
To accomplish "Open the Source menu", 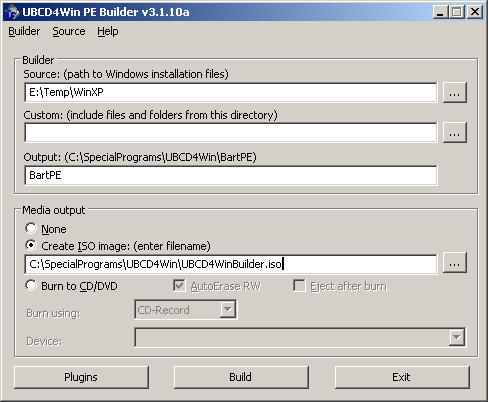I will click(x=69, y=31).
